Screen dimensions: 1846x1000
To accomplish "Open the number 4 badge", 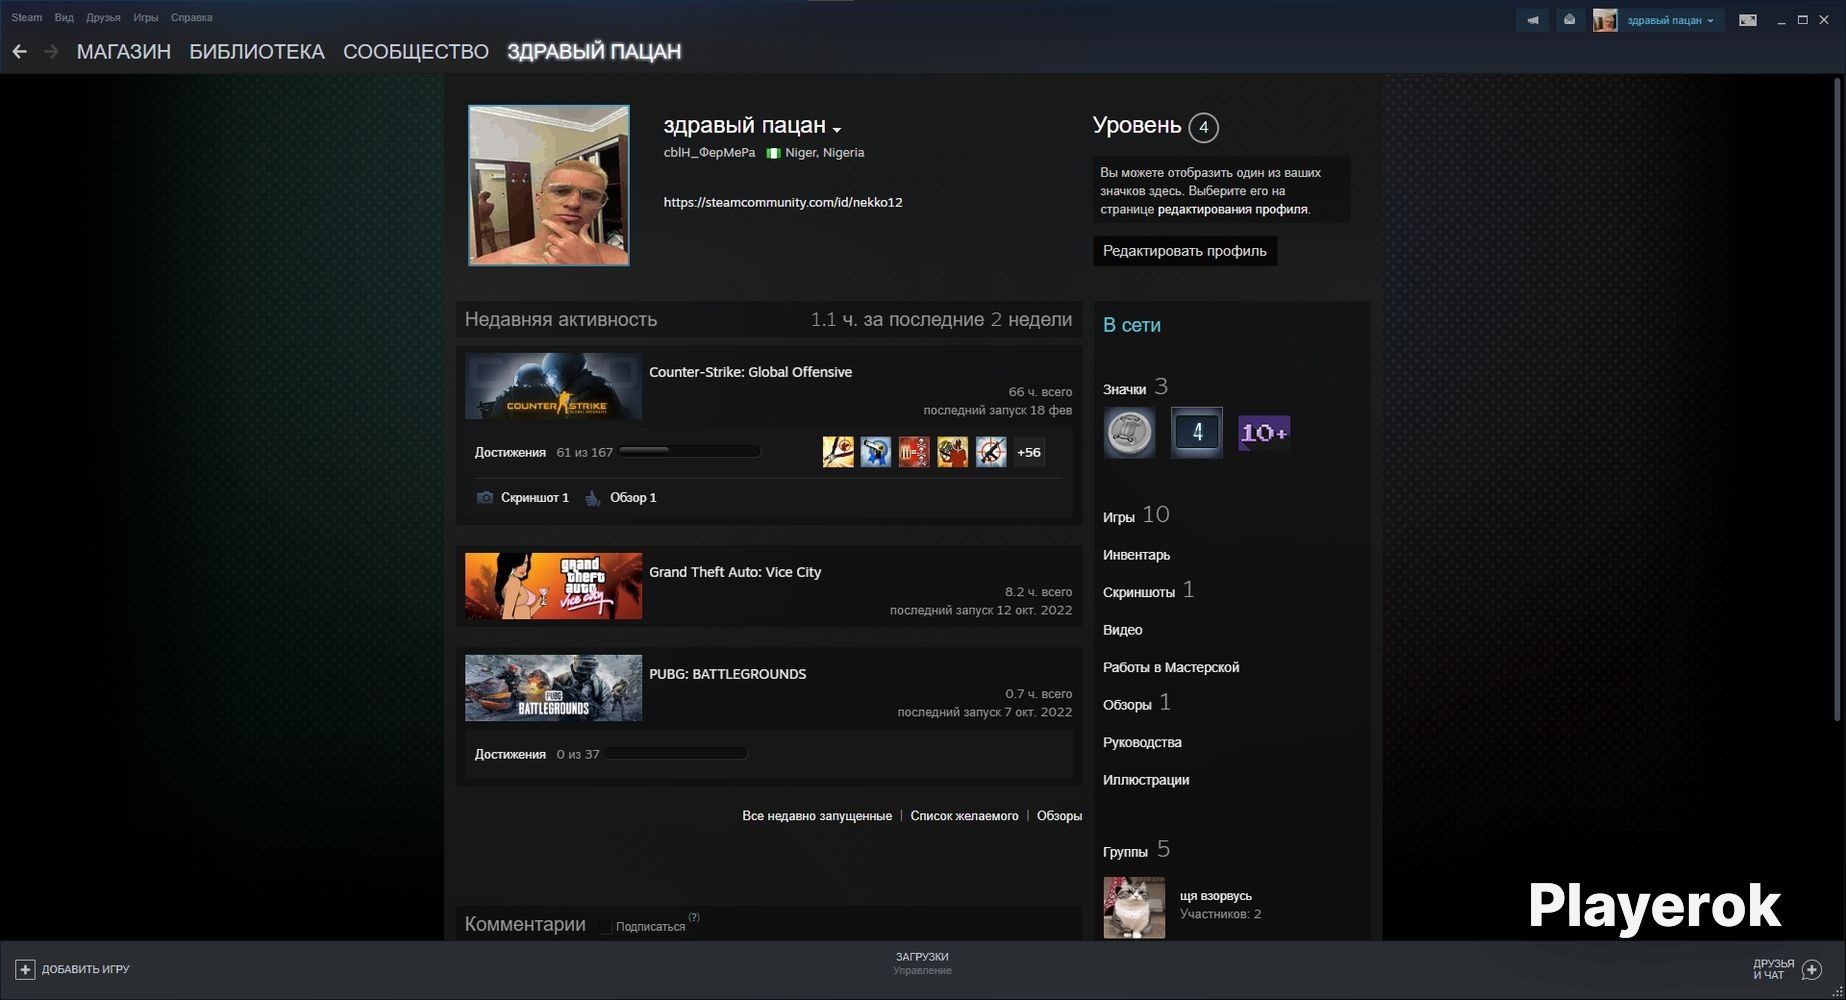I will coord(1197,433).
